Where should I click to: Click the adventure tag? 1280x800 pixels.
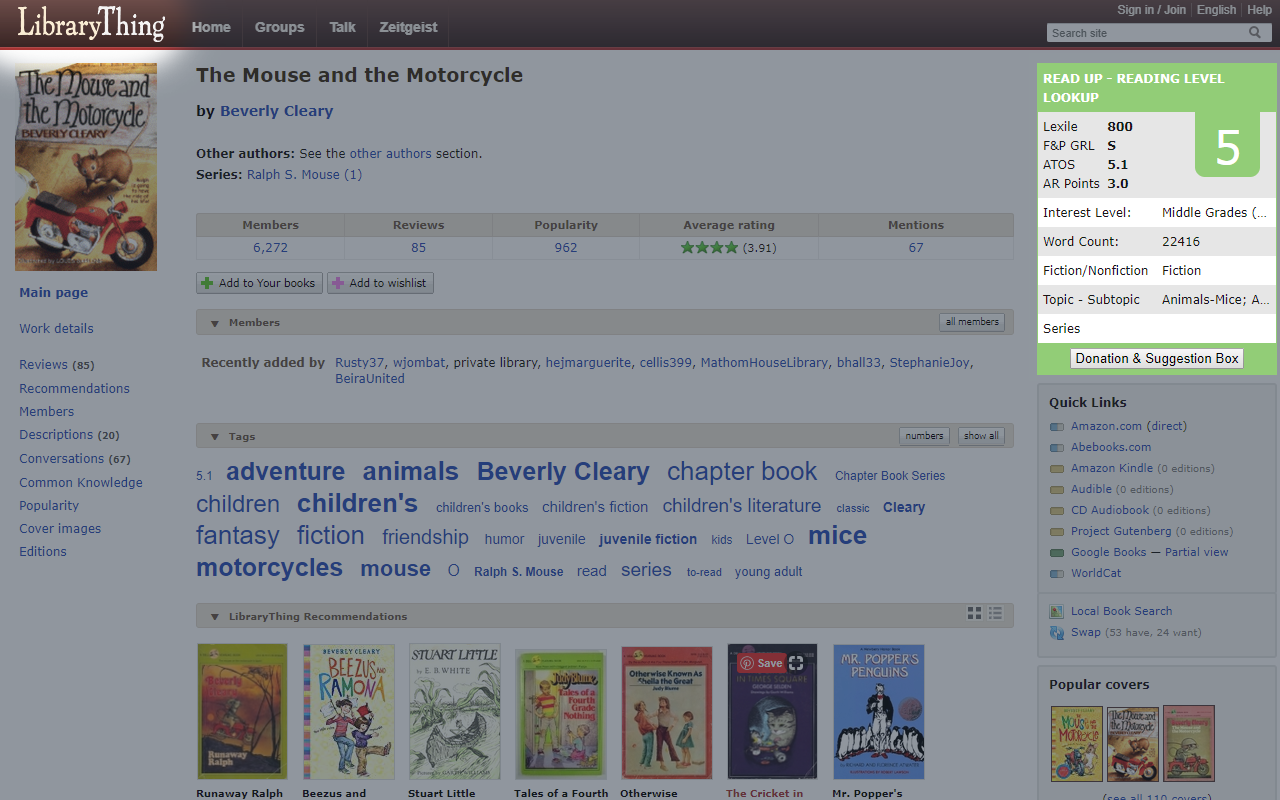(x=285, y=472)
